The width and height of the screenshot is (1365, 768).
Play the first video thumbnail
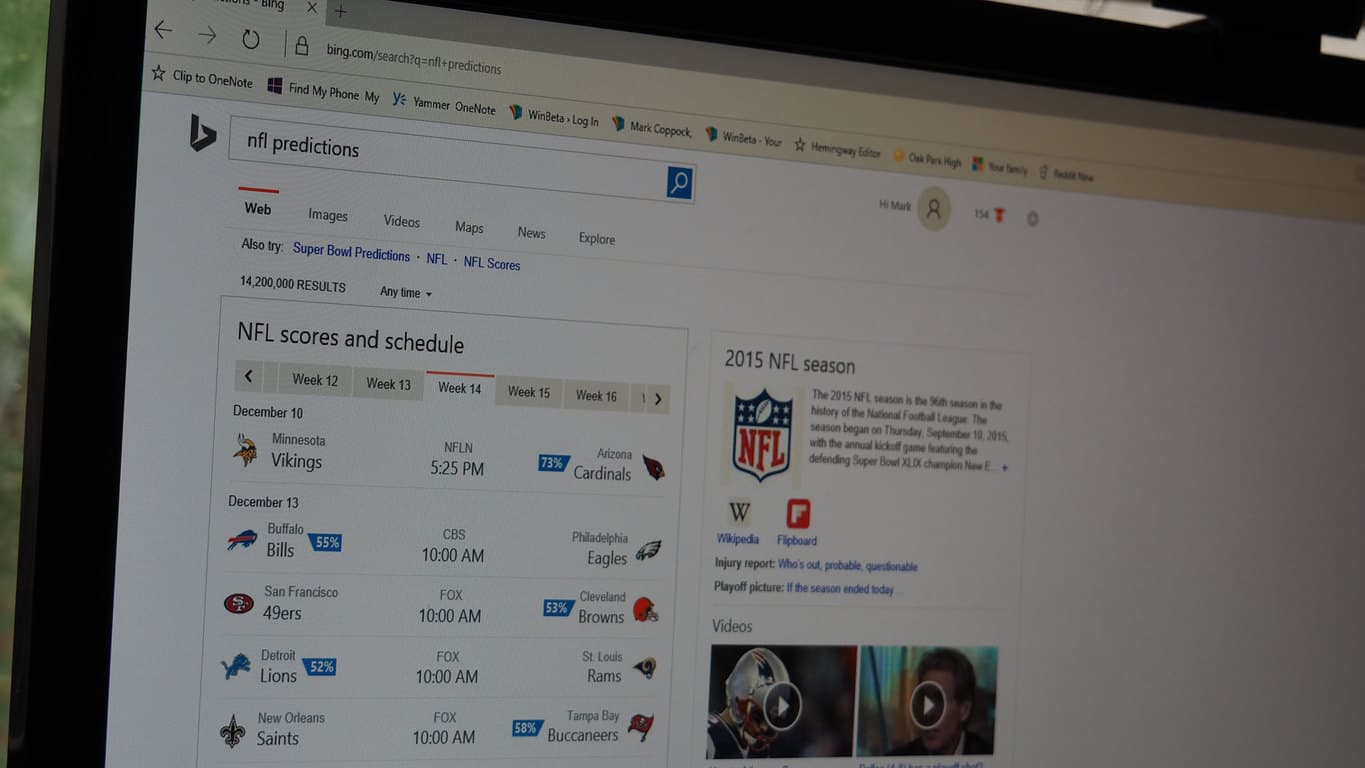(x=782, y=706)
